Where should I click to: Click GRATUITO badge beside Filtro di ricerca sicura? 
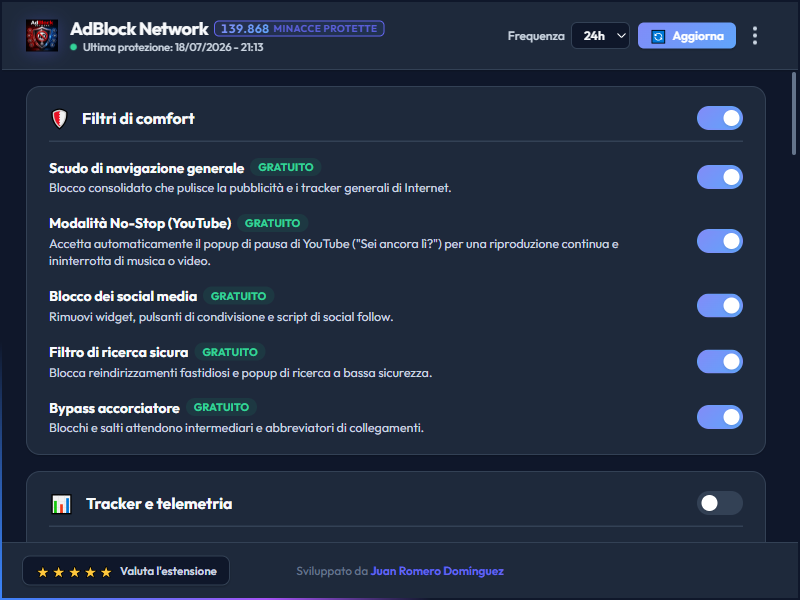[230, 352]
